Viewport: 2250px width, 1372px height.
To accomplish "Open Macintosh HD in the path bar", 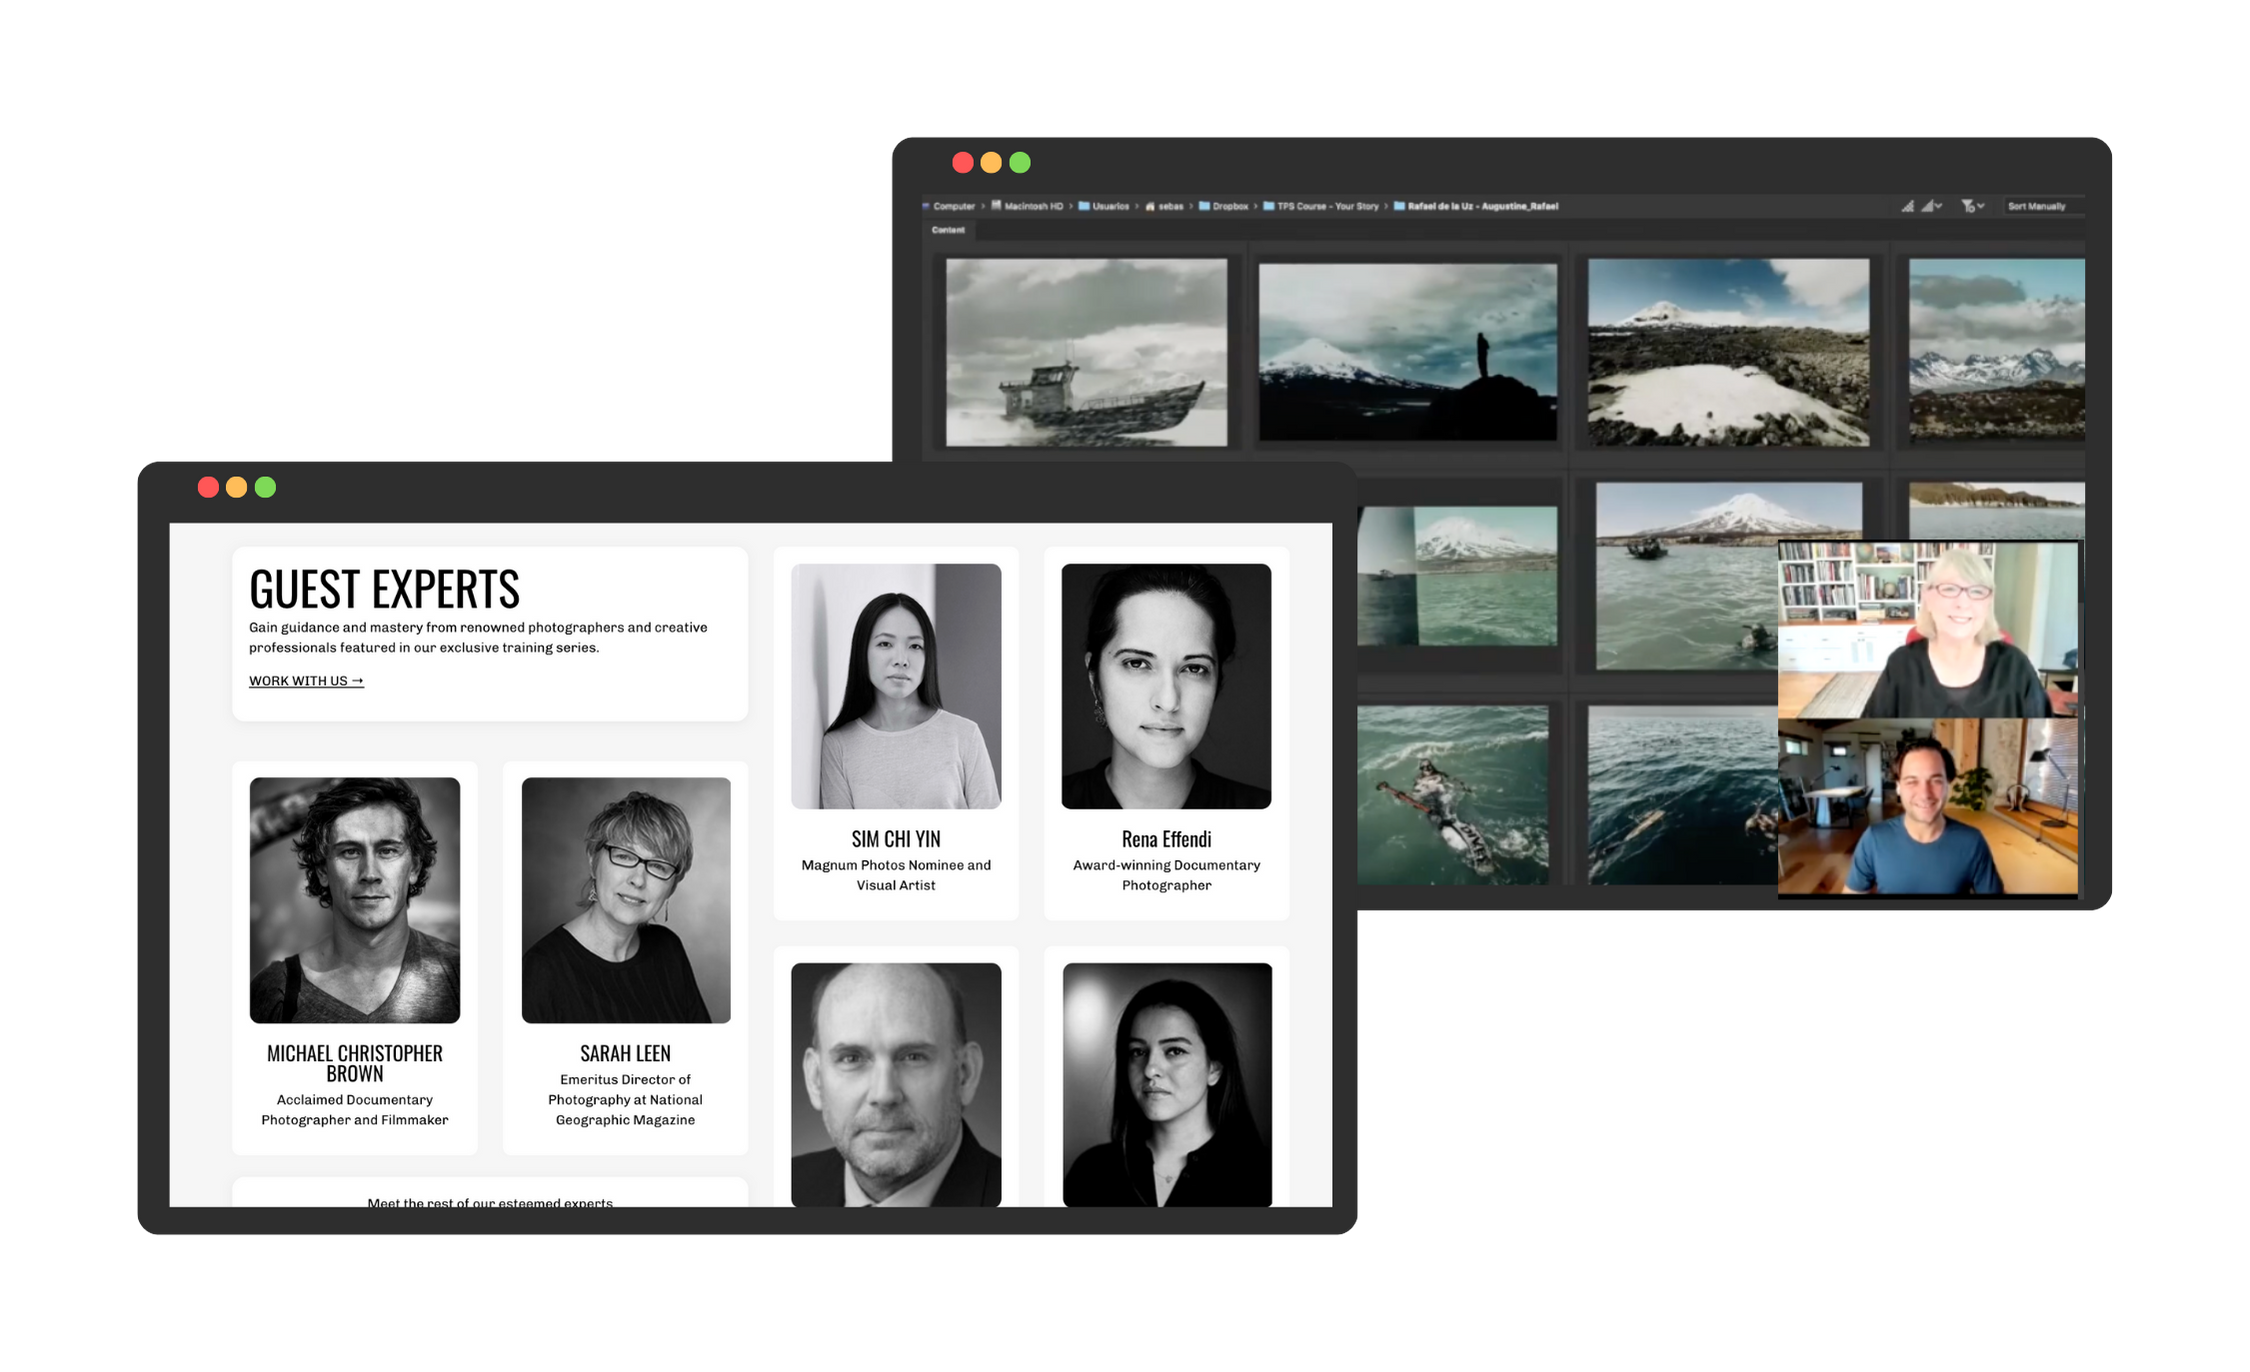I will 1032,206.
